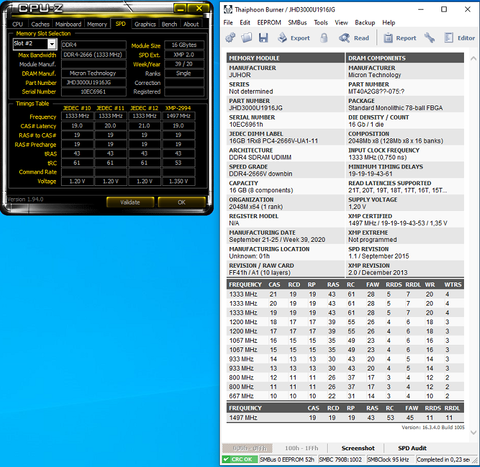The height and width of the screenshot is (467, 480).
Task: Click the floppy disk save icon
Action: point(263,38)
